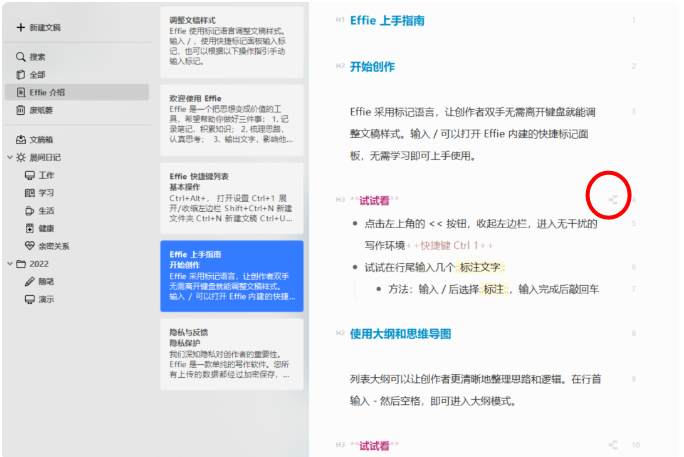This screenshot has height=457, width=684.
Task: Collapse the 2022 folder chevron
Action: click(10, 263)
